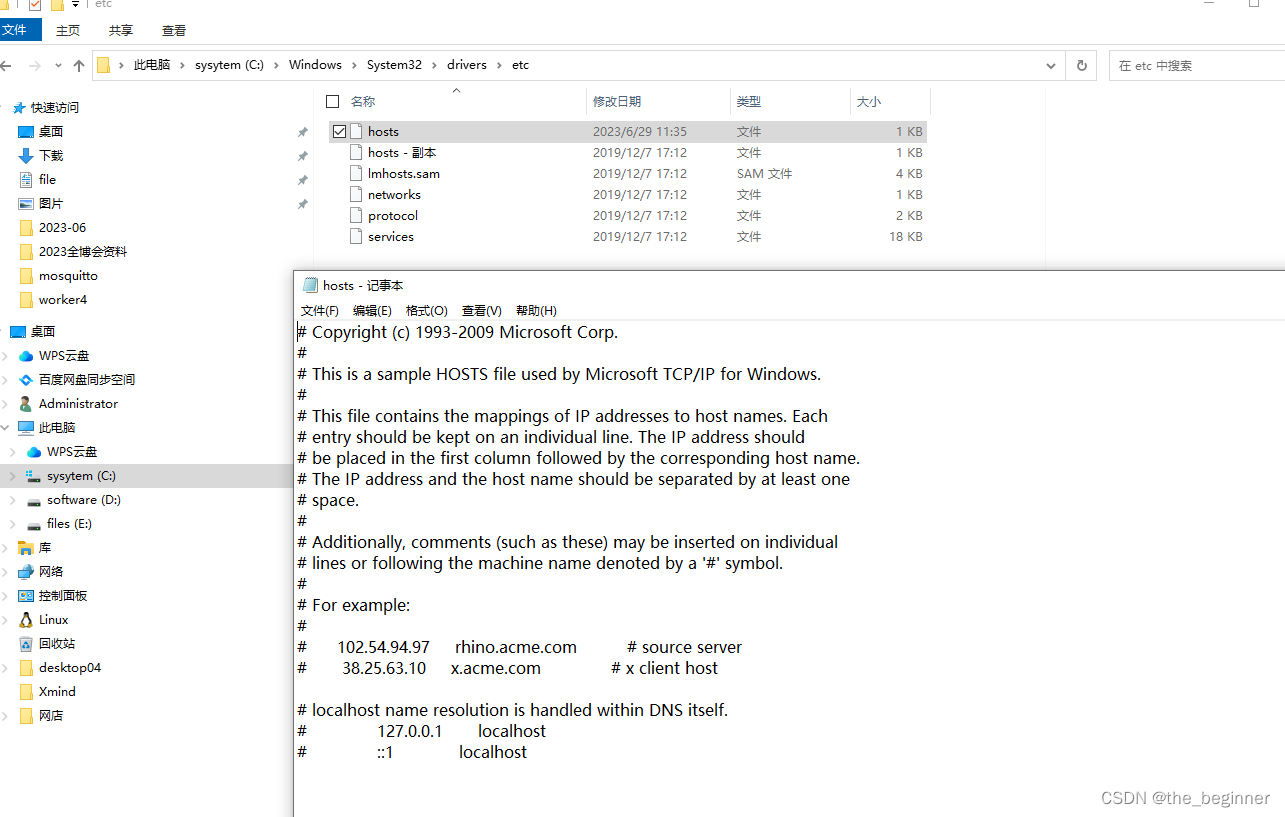Viewport: 1285px width, 817px height.
Task: Click the networks file icon
Action: [356, 194]
